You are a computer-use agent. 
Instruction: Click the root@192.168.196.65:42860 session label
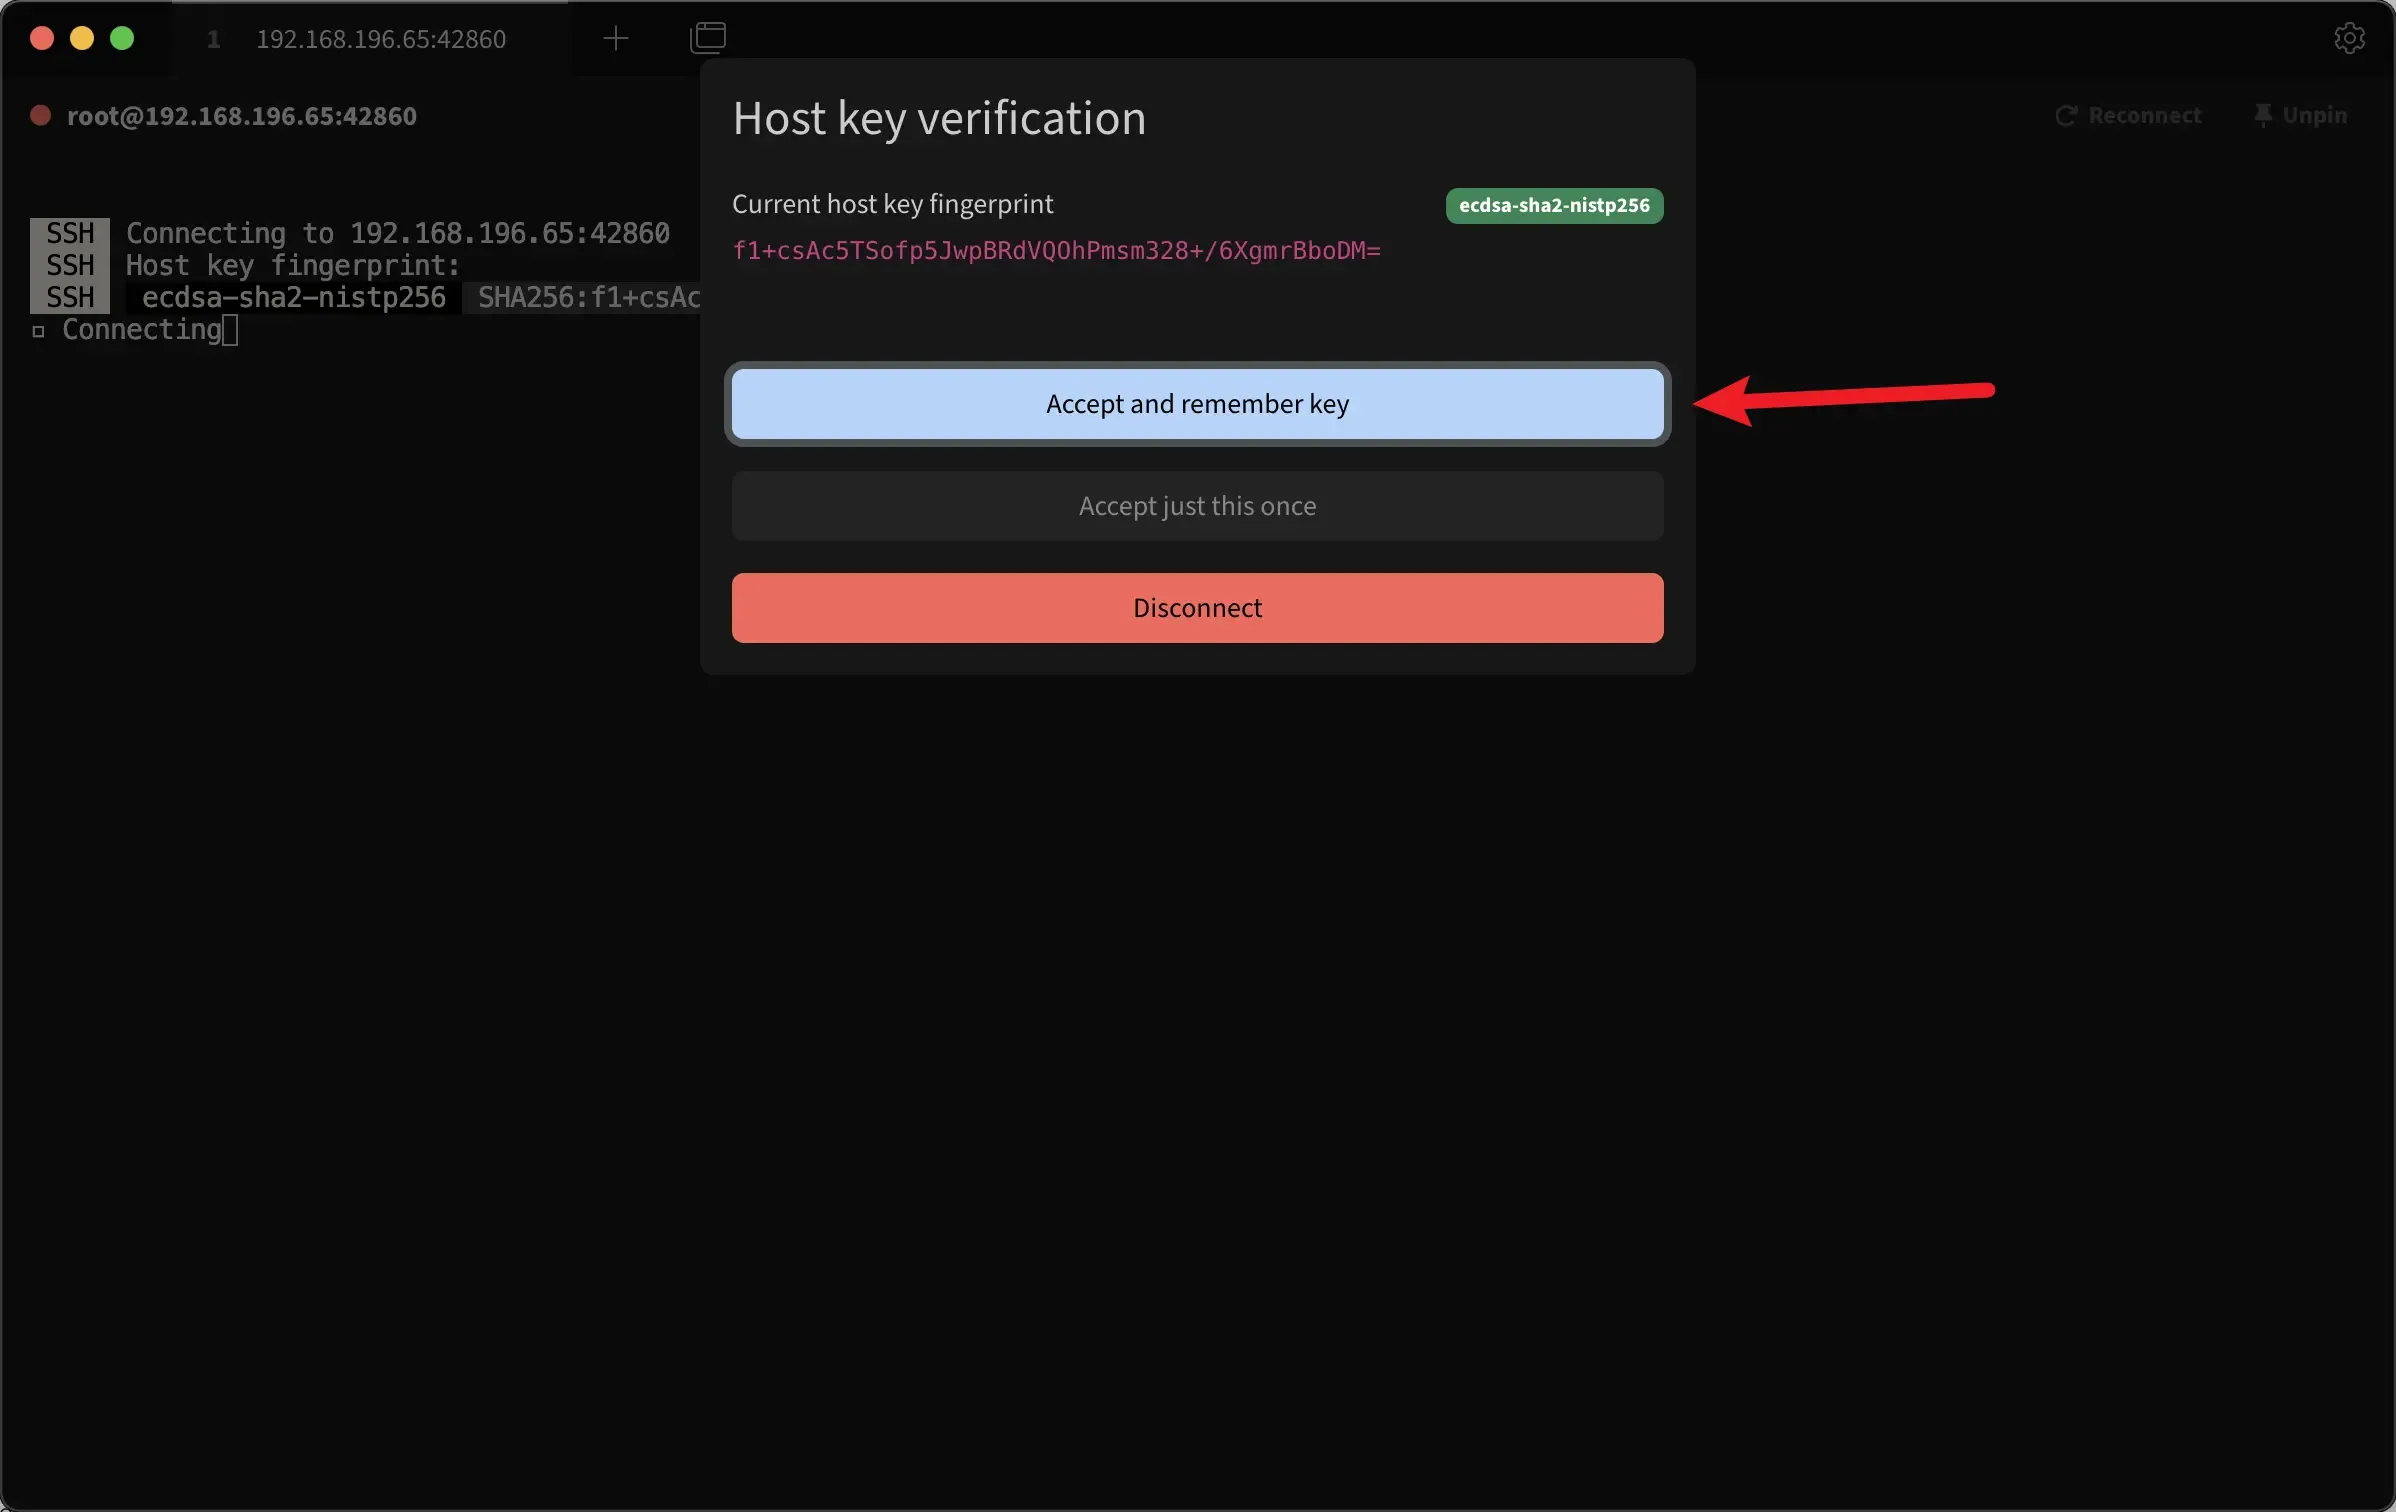tap(241, 116)
